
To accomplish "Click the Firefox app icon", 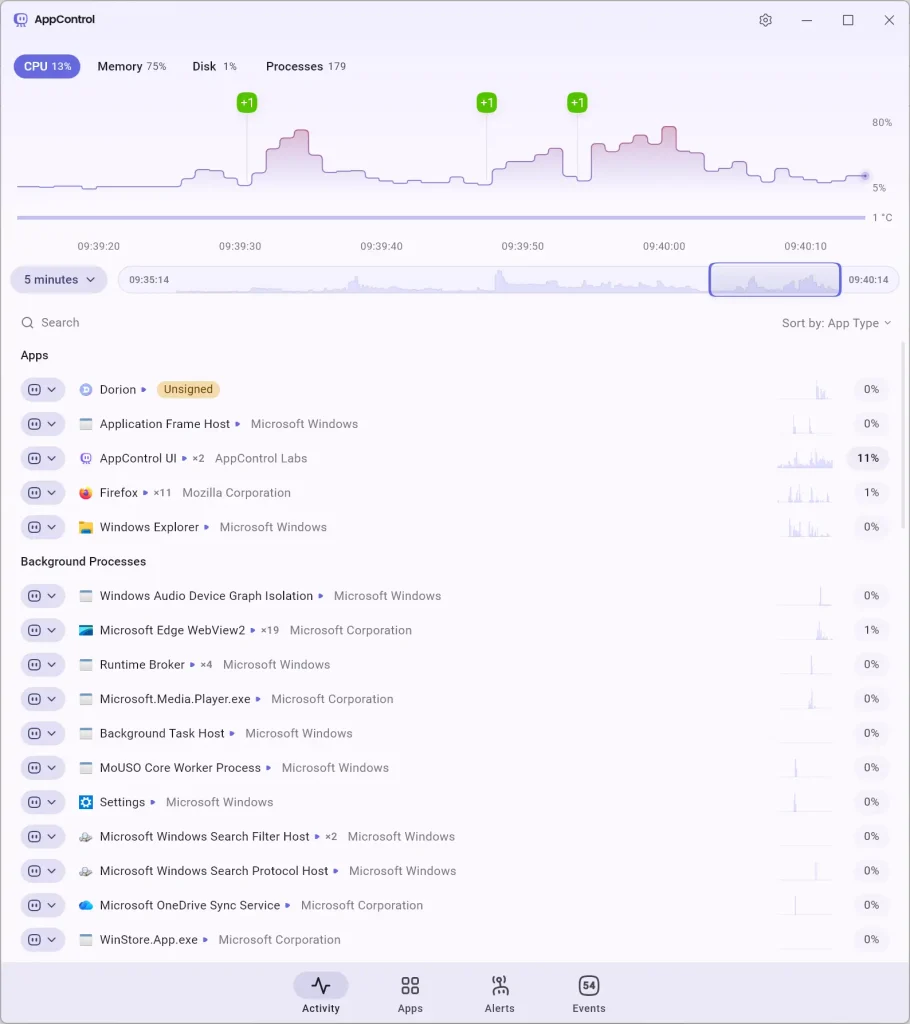I will coord(86,493).
